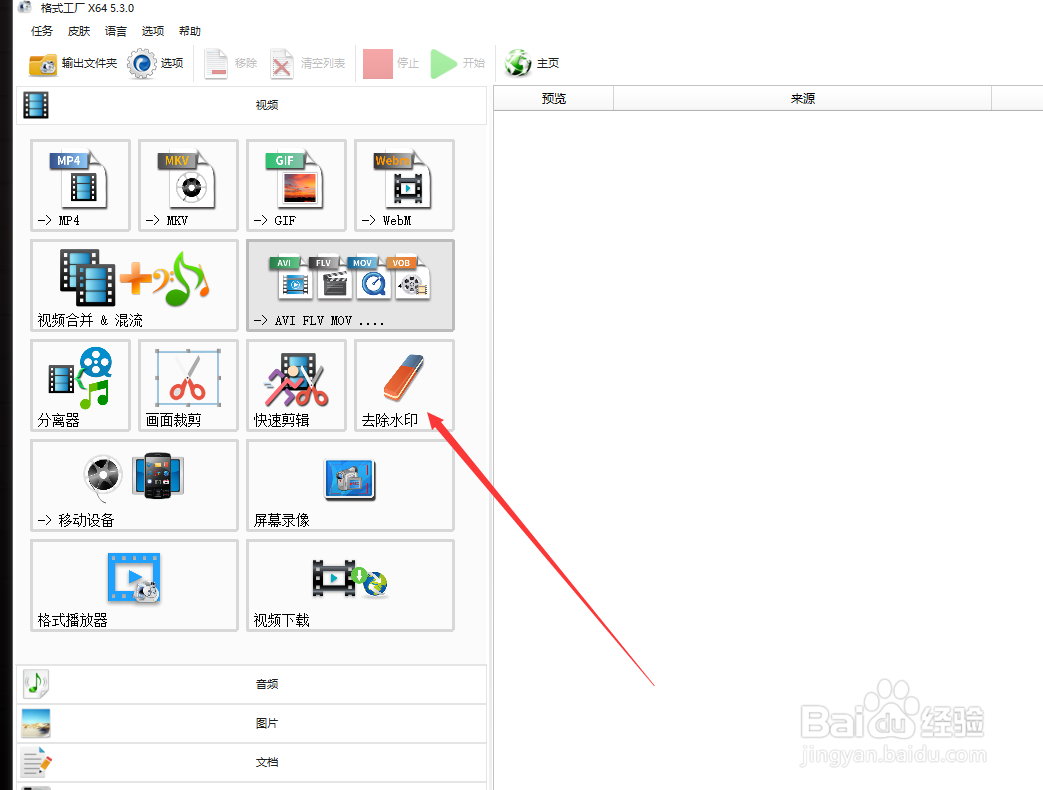Choose the GIF conversion option

click(296, 186)
